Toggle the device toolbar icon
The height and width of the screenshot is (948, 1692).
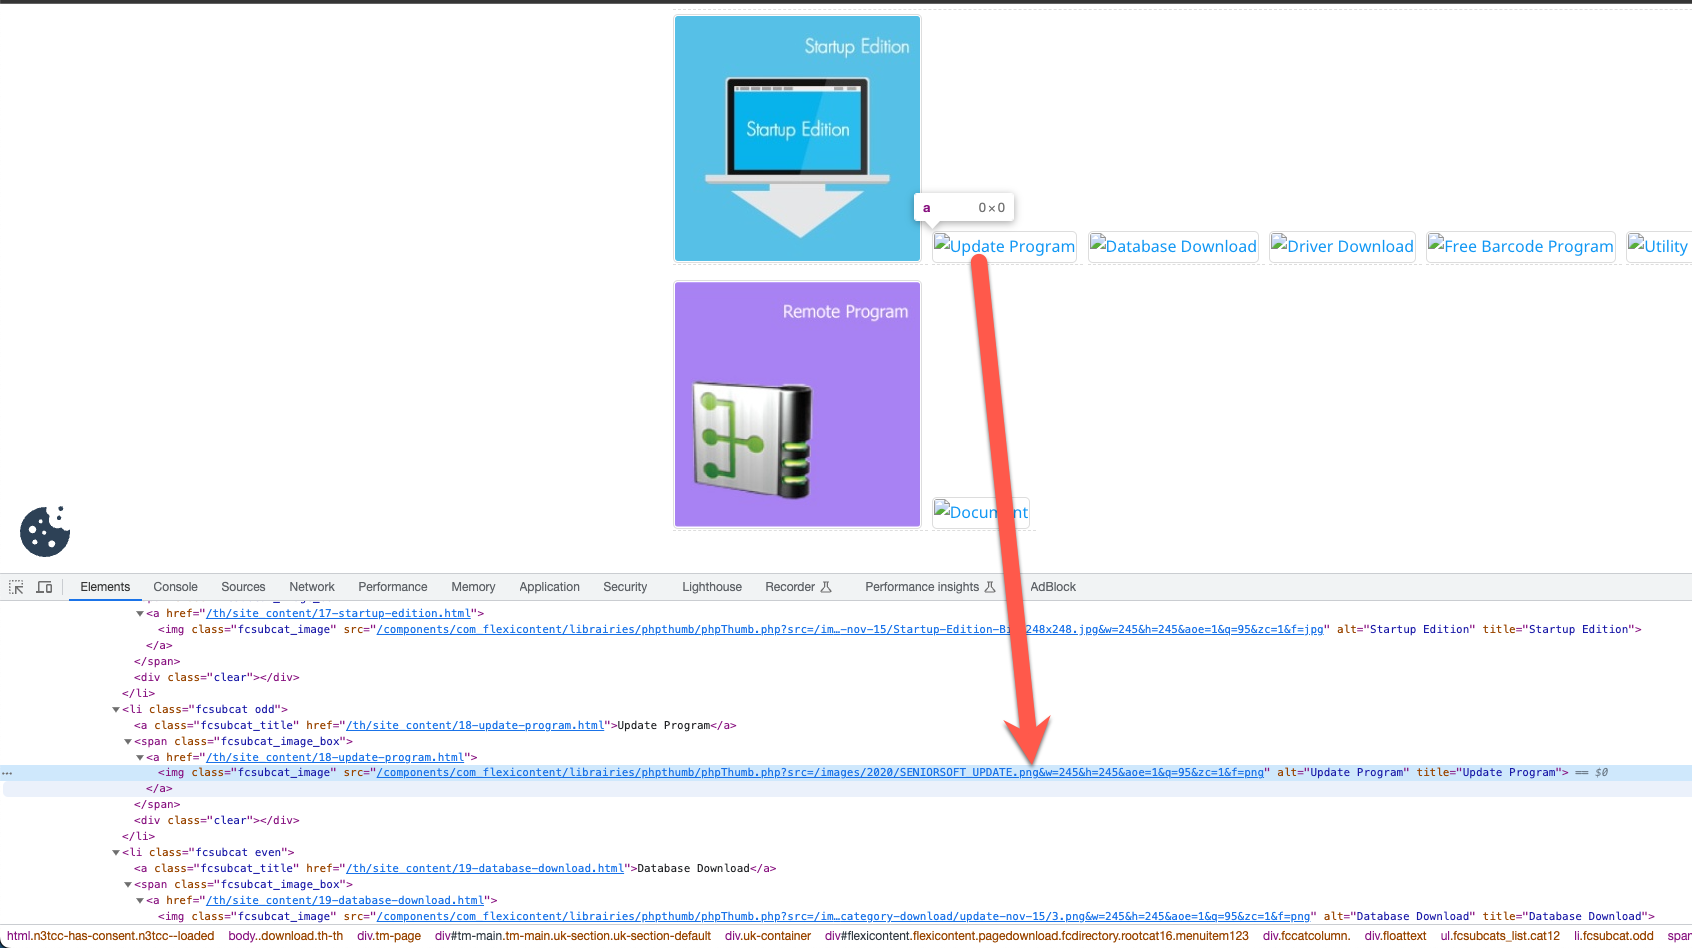point(45,587)
